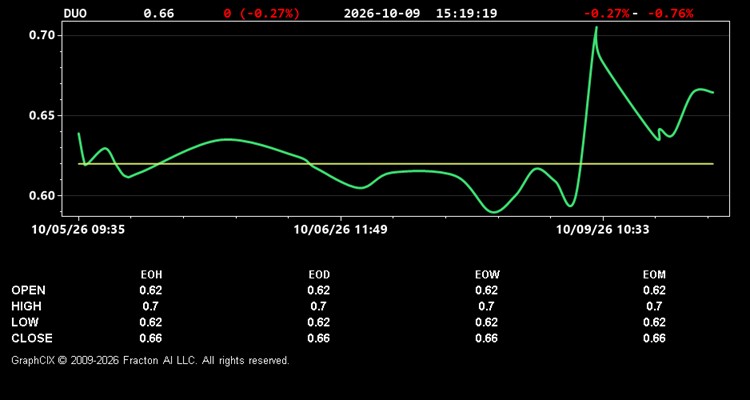The image size is (750, 400).
Task: Click the LOW row label
Action: 25,322
